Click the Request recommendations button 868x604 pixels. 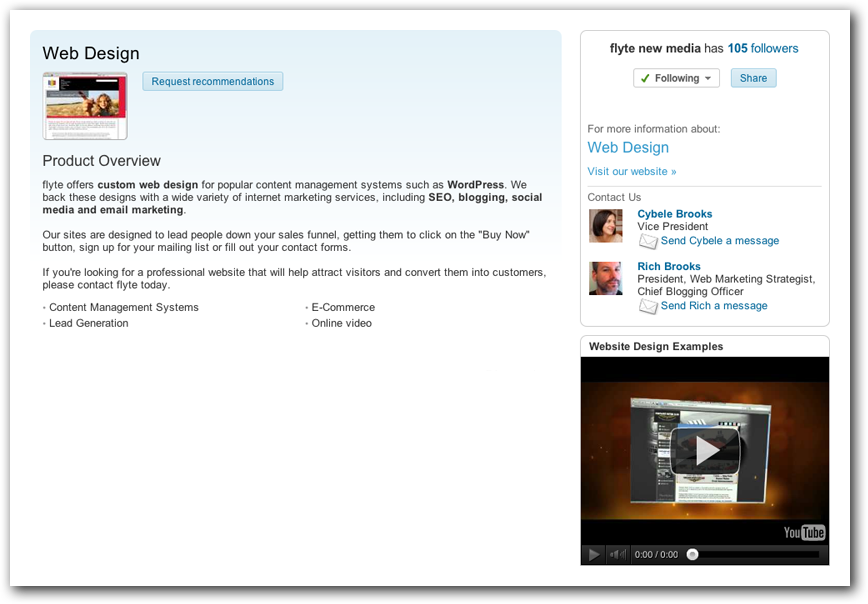[x=213, y=81]
